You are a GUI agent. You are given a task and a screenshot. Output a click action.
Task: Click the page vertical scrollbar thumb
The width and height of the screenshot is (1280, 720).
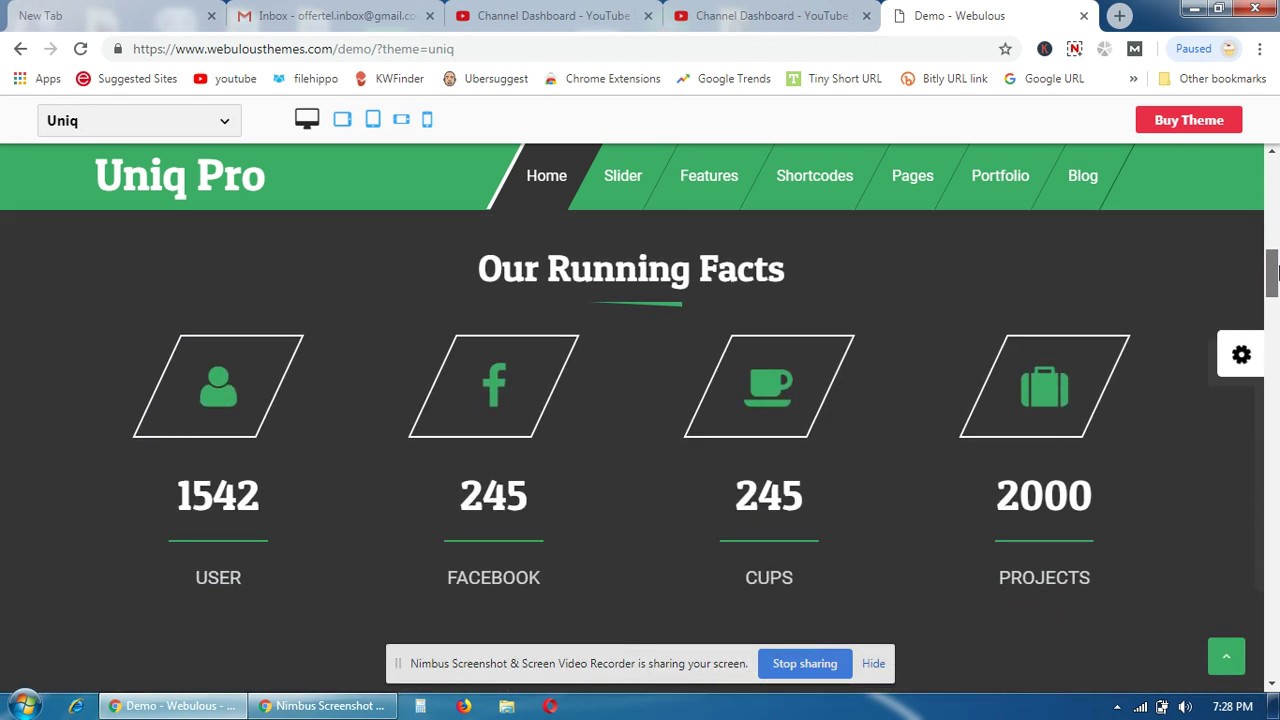click(x=1272, y=272)
